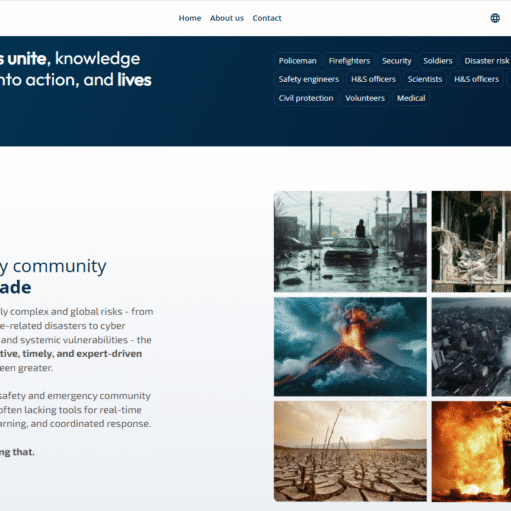Click the 'ng that.' bold closing text

17,452
